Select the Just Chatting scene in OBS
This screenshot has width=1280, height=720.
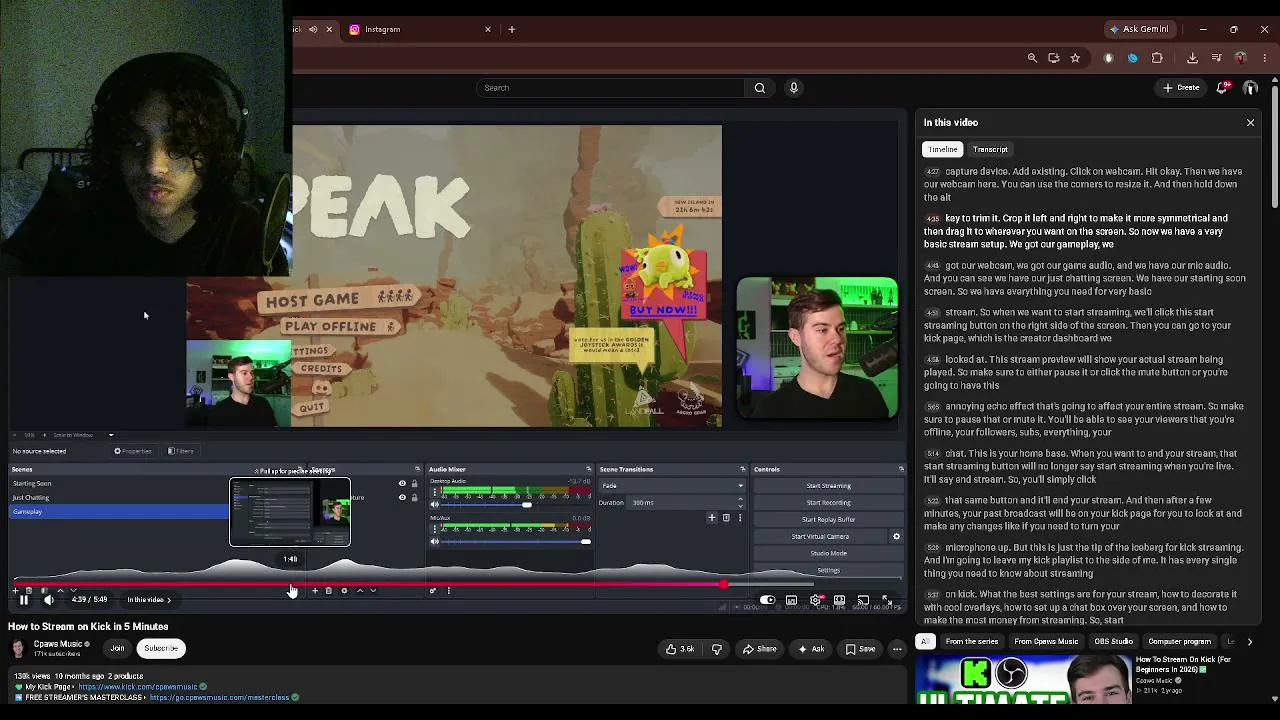pos(118,498)
